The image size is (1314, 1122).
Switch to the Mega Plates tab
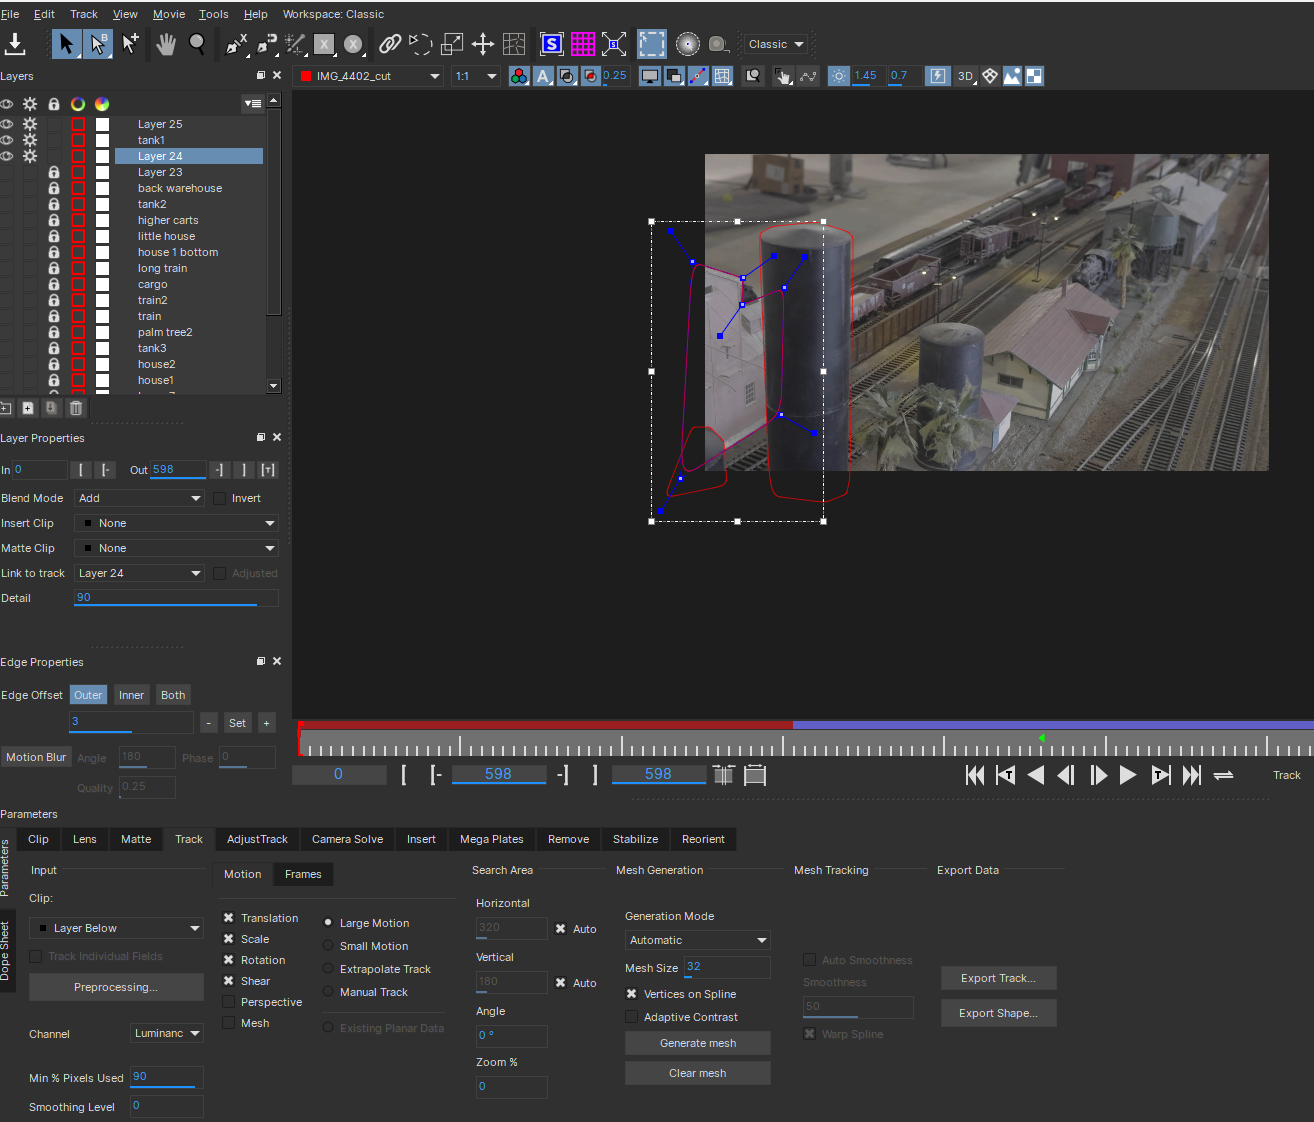(491, 839)
